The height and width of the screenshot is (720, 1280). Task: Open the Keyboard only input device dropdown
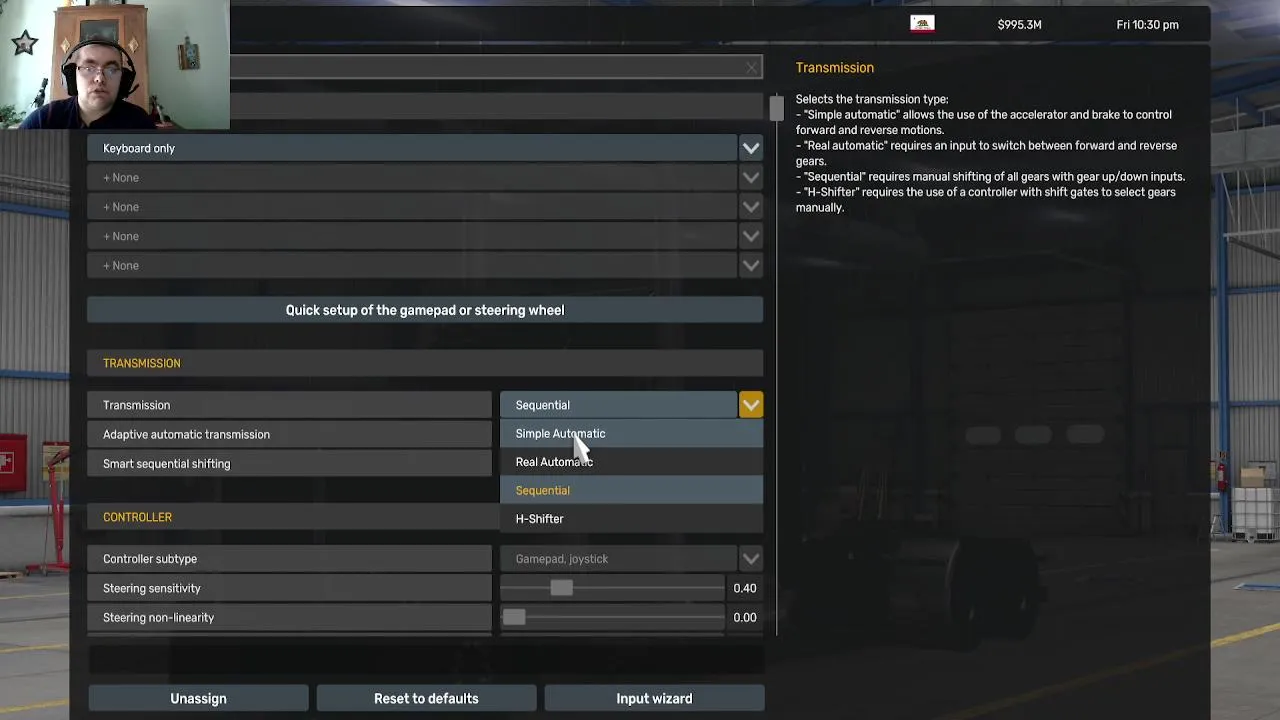[751, 148]
